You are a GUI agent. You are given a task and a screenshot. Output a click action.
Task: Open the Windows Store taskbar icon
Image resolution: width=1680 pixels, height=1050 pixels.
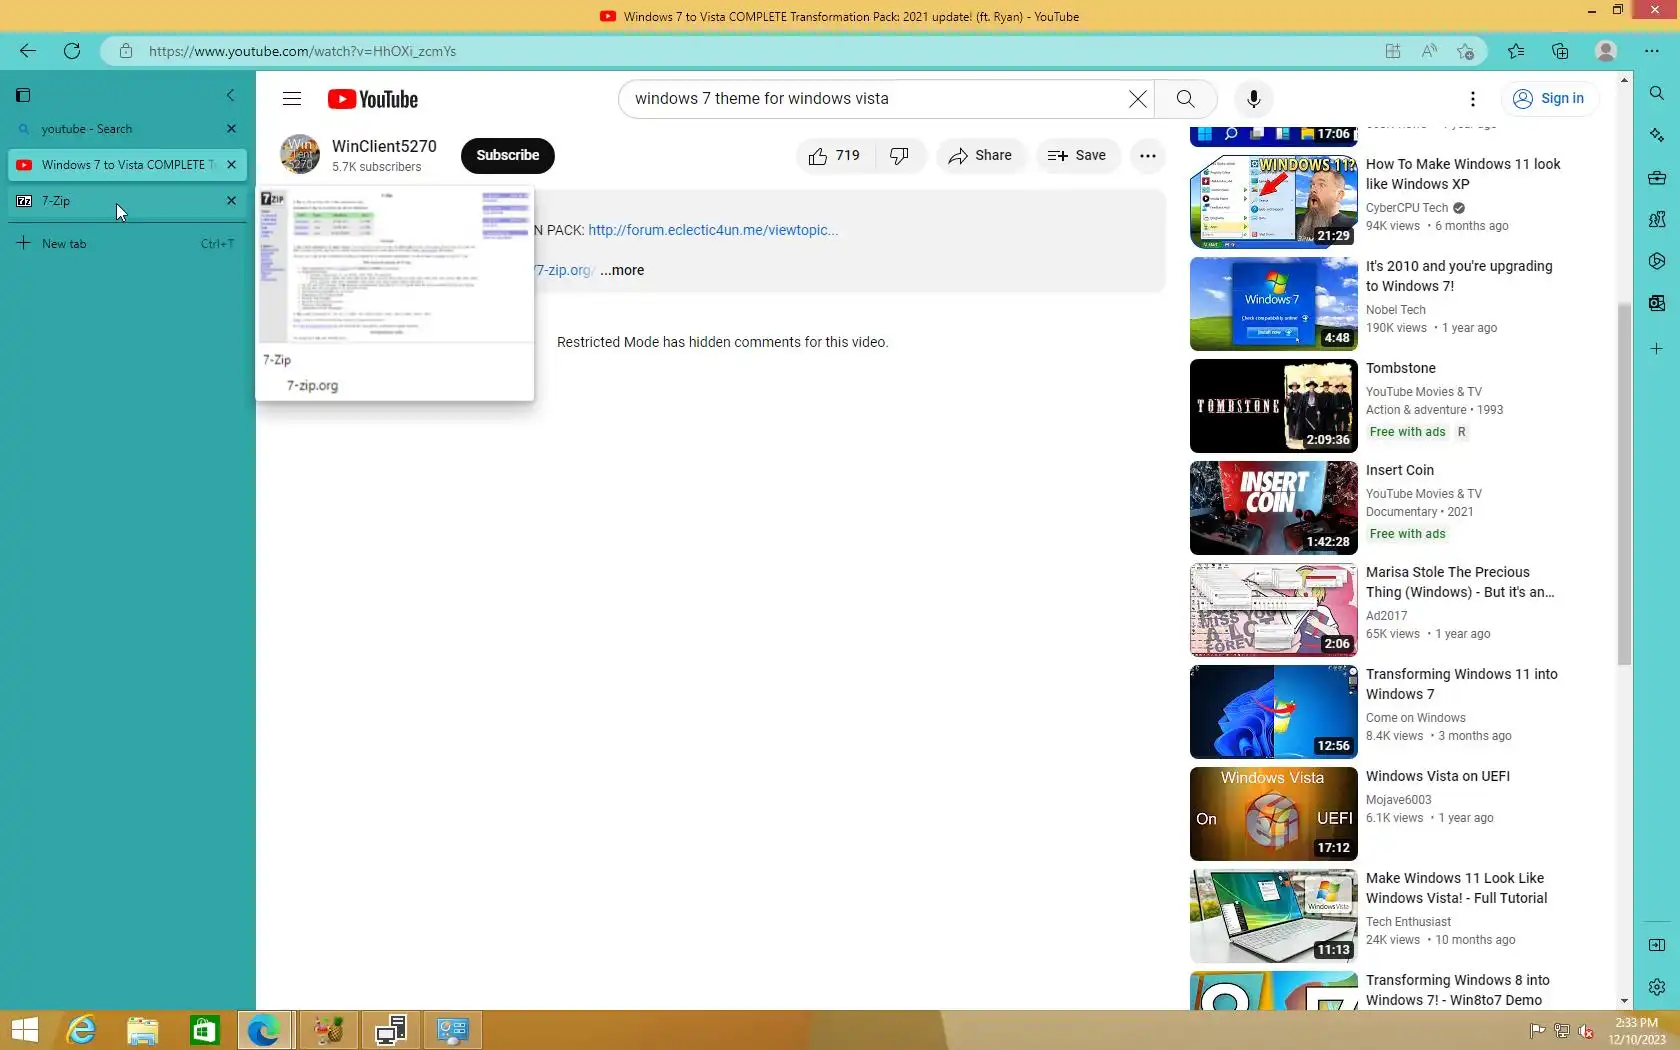[205, 1030]
